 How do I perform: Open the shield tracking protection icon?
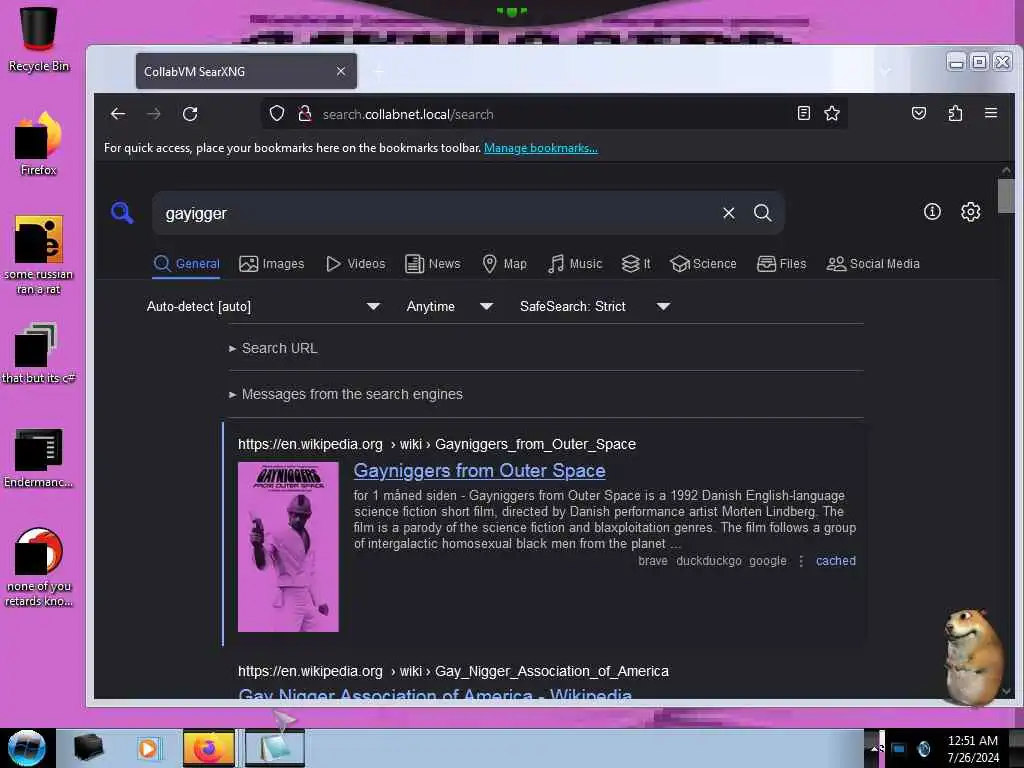(277, 114)
